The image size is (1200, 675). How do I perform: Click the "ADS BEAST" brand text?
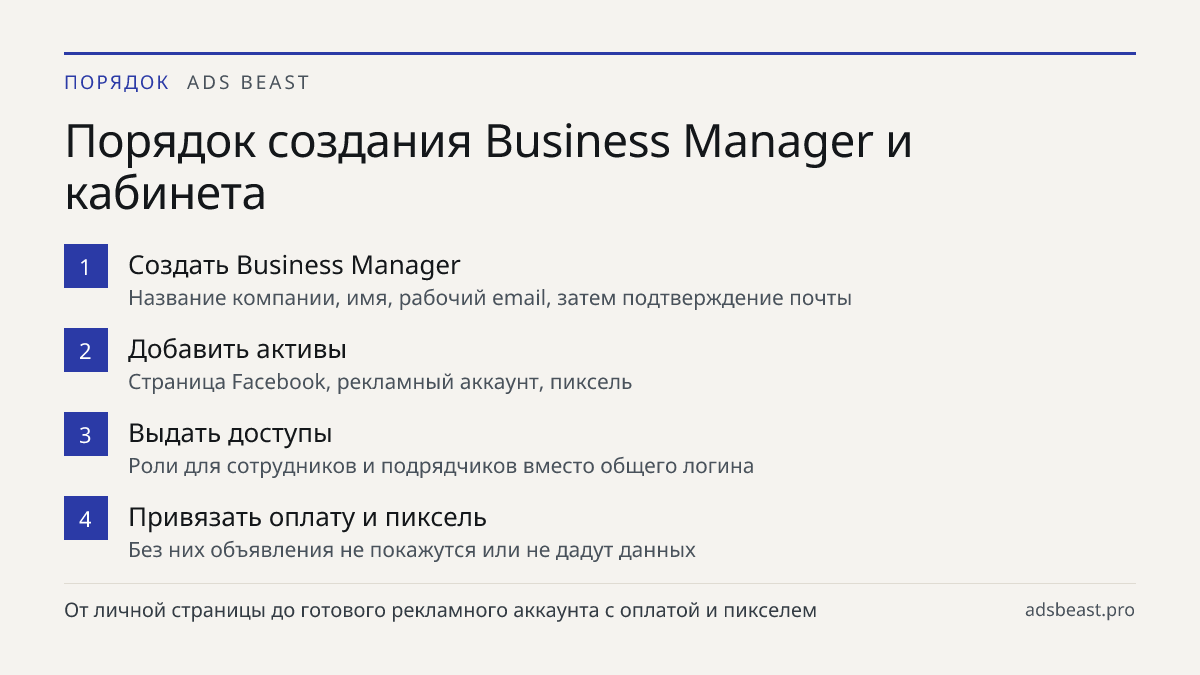(249, 83)
